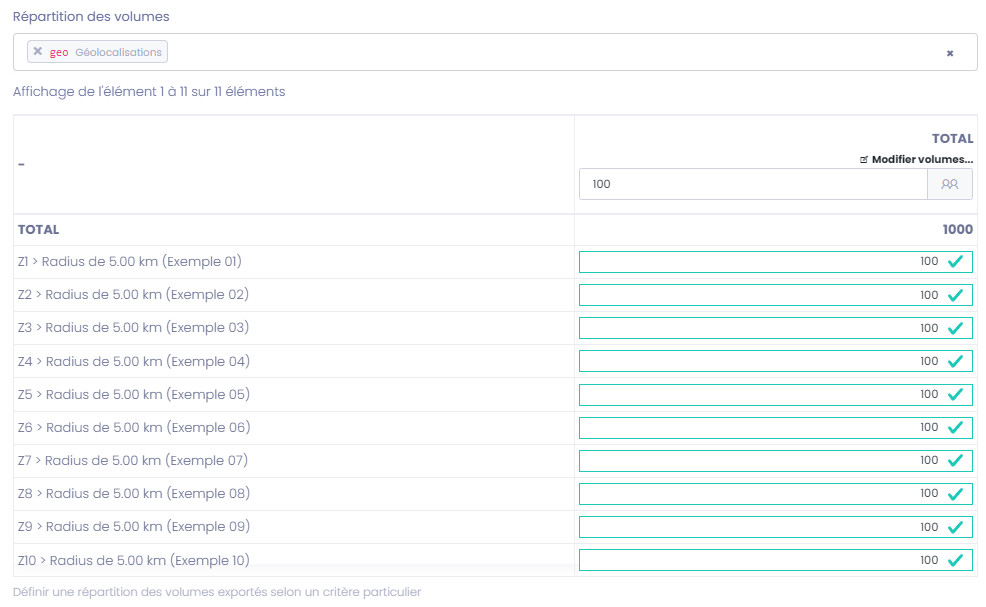Click the Z10 Radius de 5.00 km row label
This screenshot has height=607, width=986.
pyautogui.click(x=133, y=560)
